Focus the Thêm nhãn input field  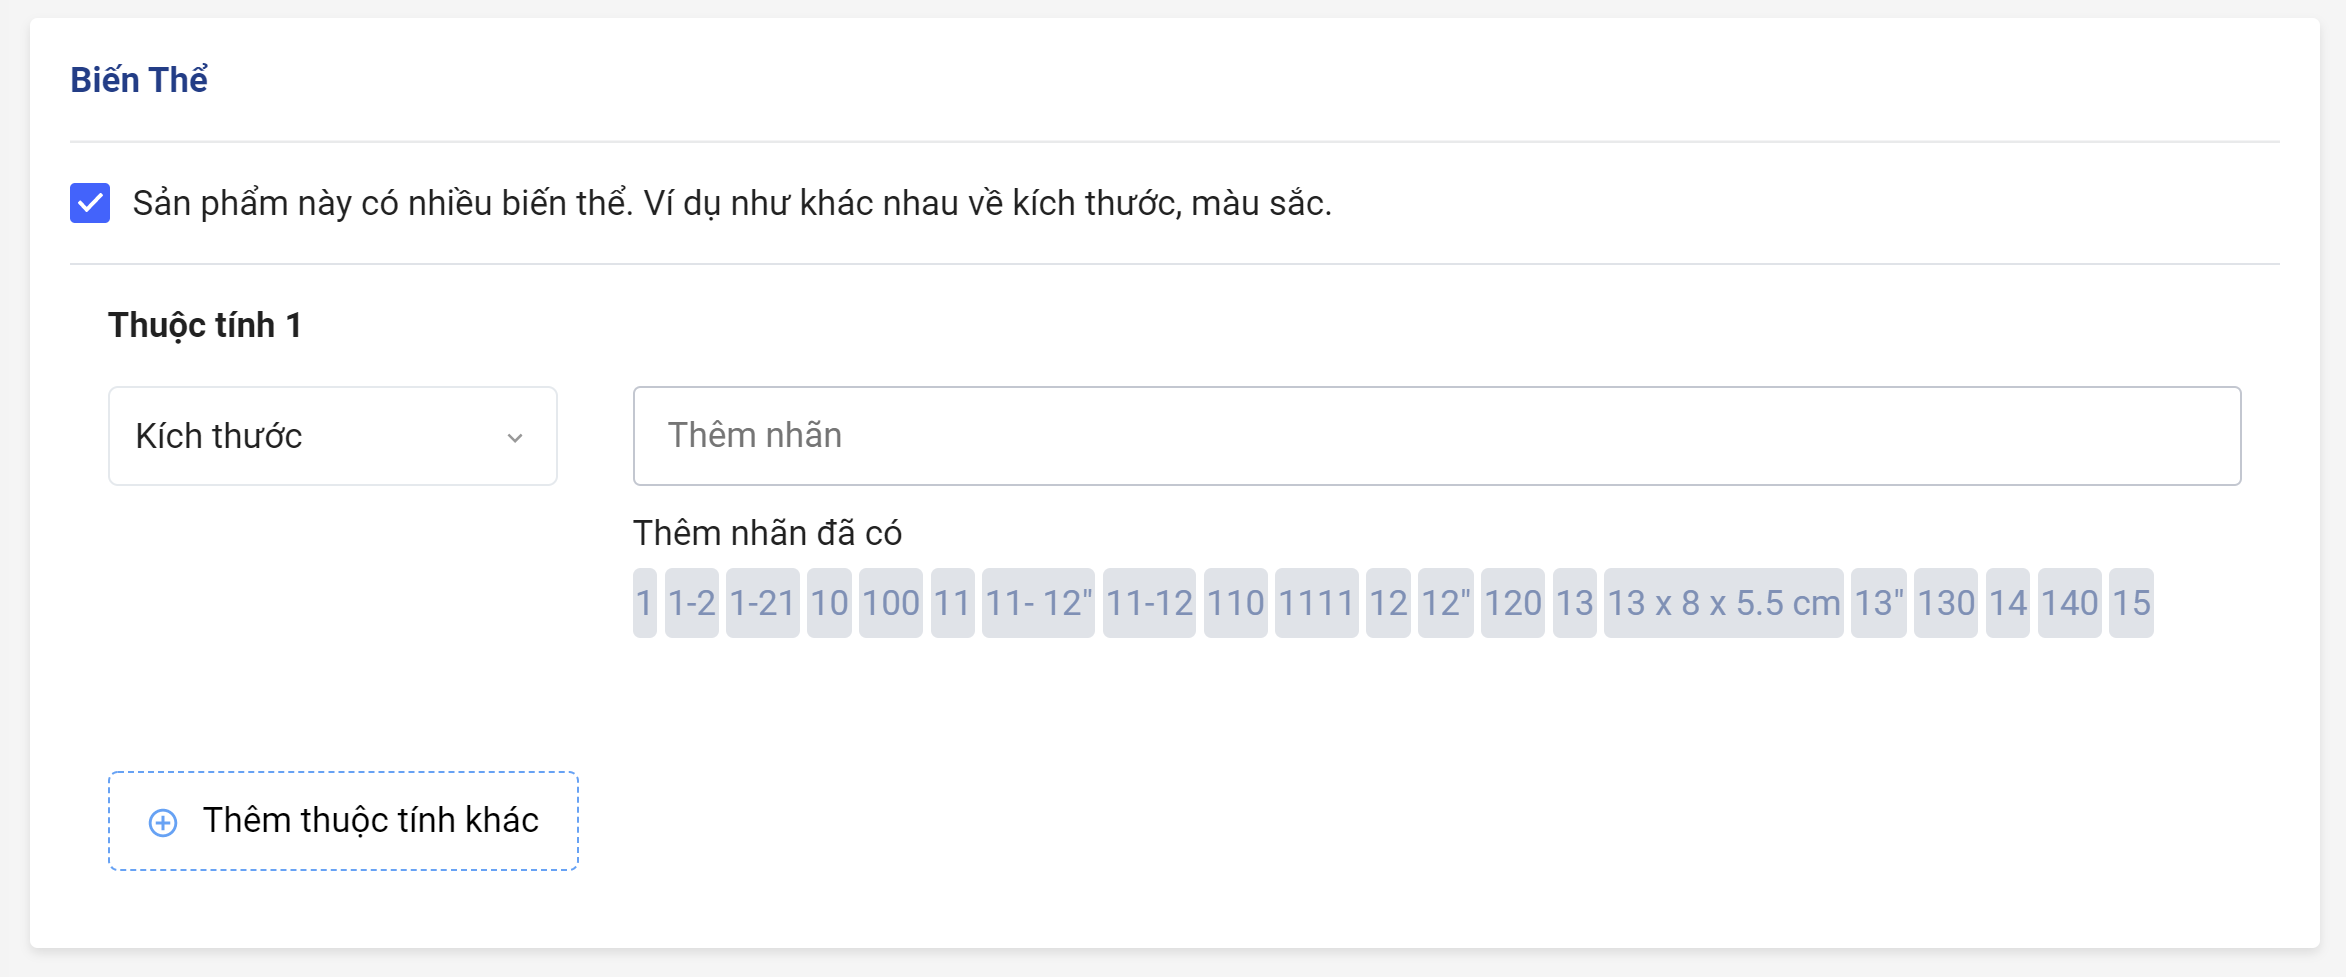(x=1437, y=436)
